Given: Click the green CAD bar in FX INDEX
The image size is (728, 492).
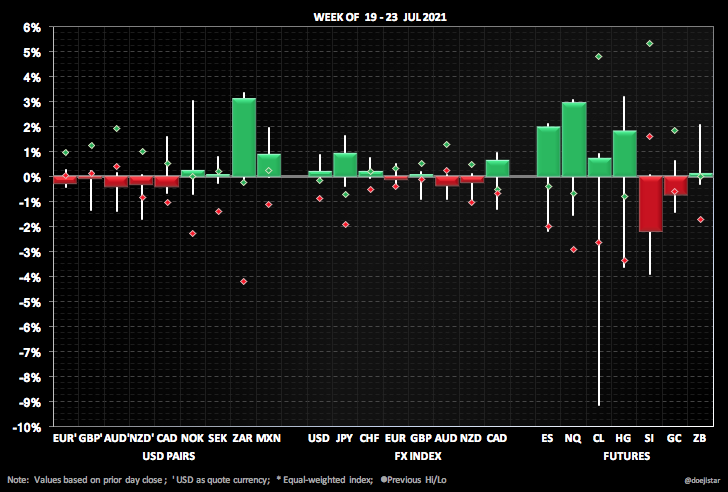Looking at the screenshot, I should coord(497,168).
